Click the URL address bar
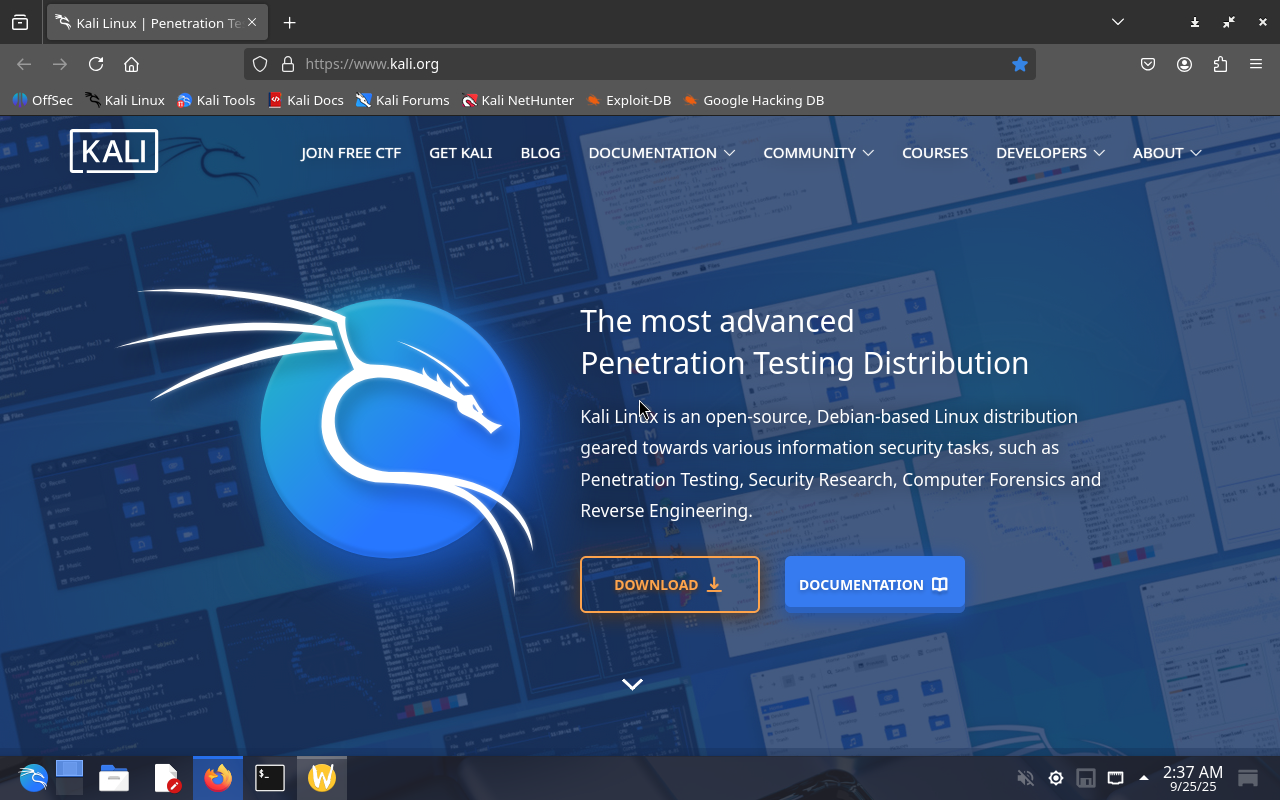 [640, 64]
